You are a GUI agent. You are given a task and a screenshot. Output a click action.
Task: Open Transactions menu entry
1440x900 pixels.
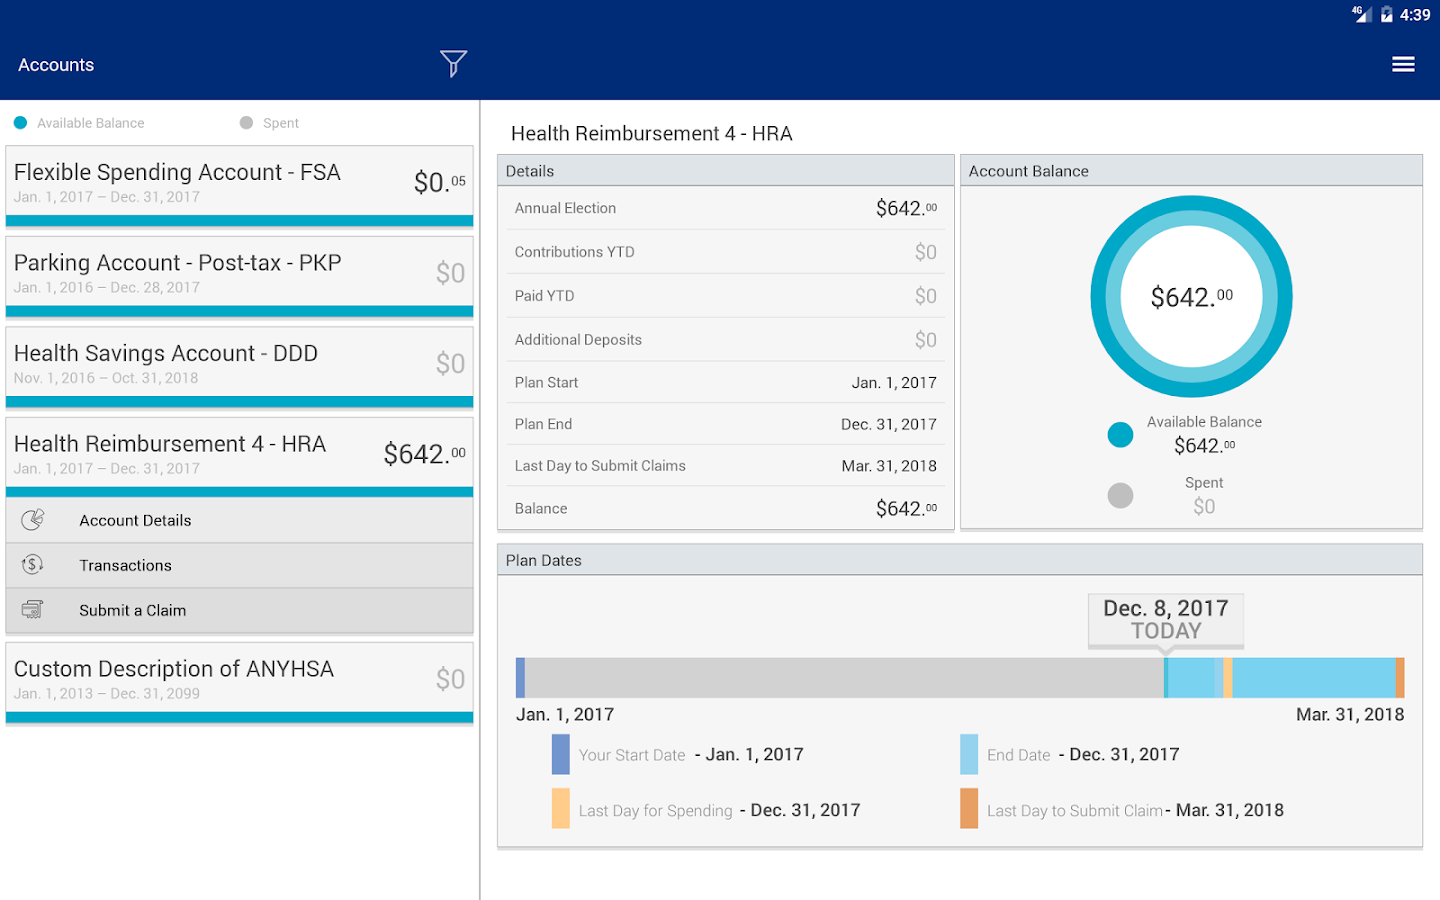239,565
